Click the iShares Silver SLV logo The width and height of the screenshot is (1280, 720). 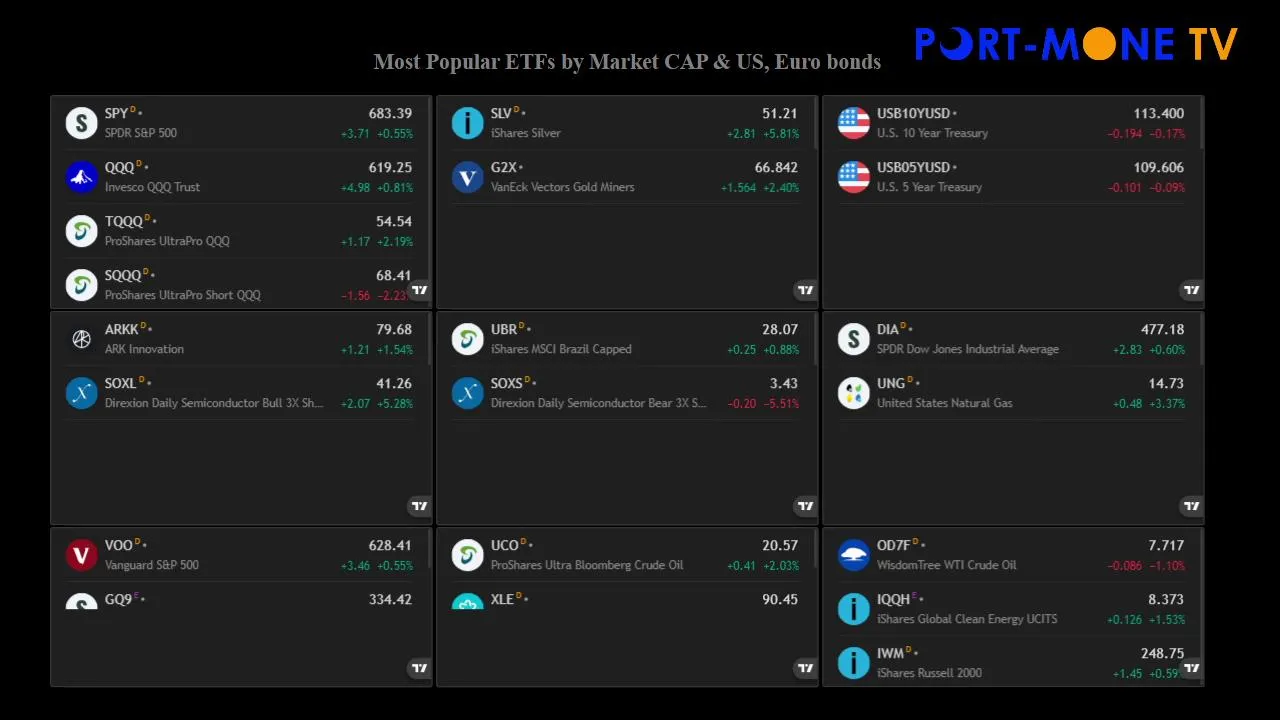pyautogui.click(x=467, y=123)
